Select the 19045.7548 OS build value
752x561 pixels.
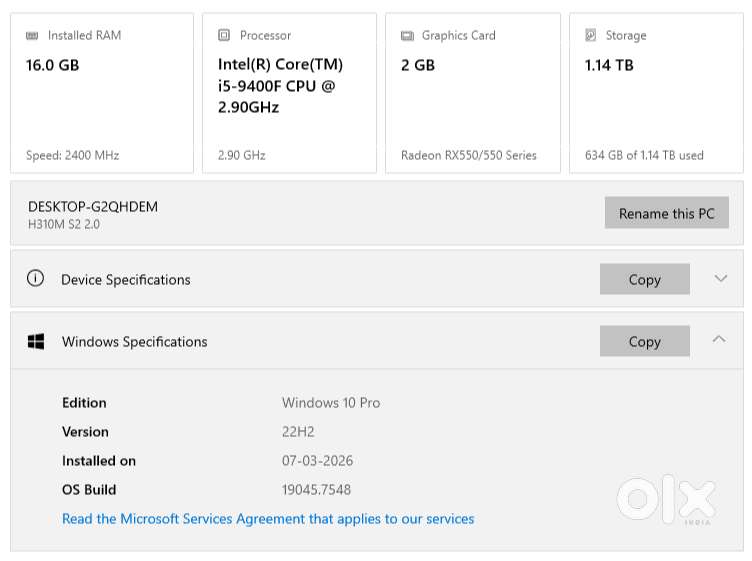click(316, 490)
